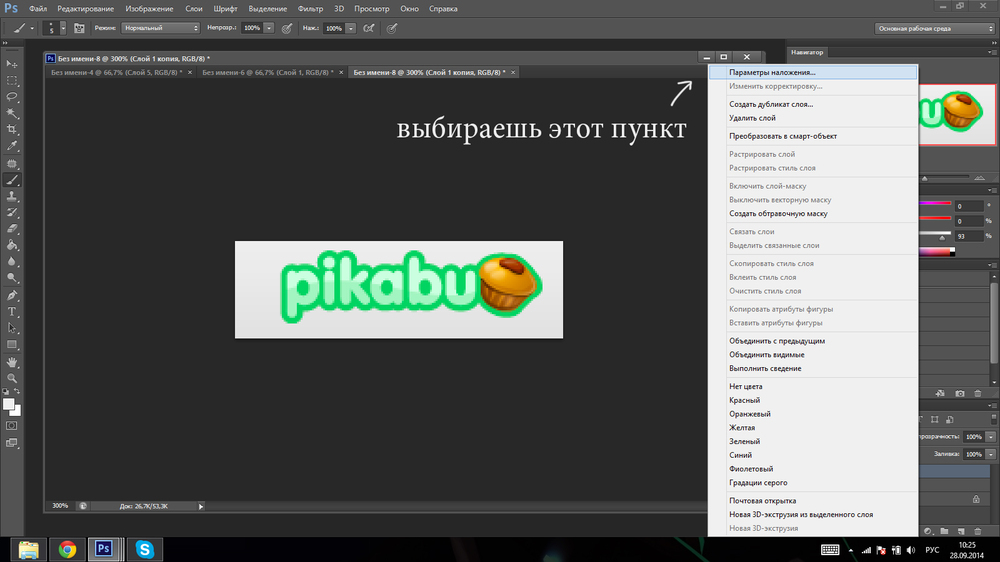The width and height of the screenshot is (1000, 562).
Task: Toggle the brush panel button in options bar
Action: (79, 28)
